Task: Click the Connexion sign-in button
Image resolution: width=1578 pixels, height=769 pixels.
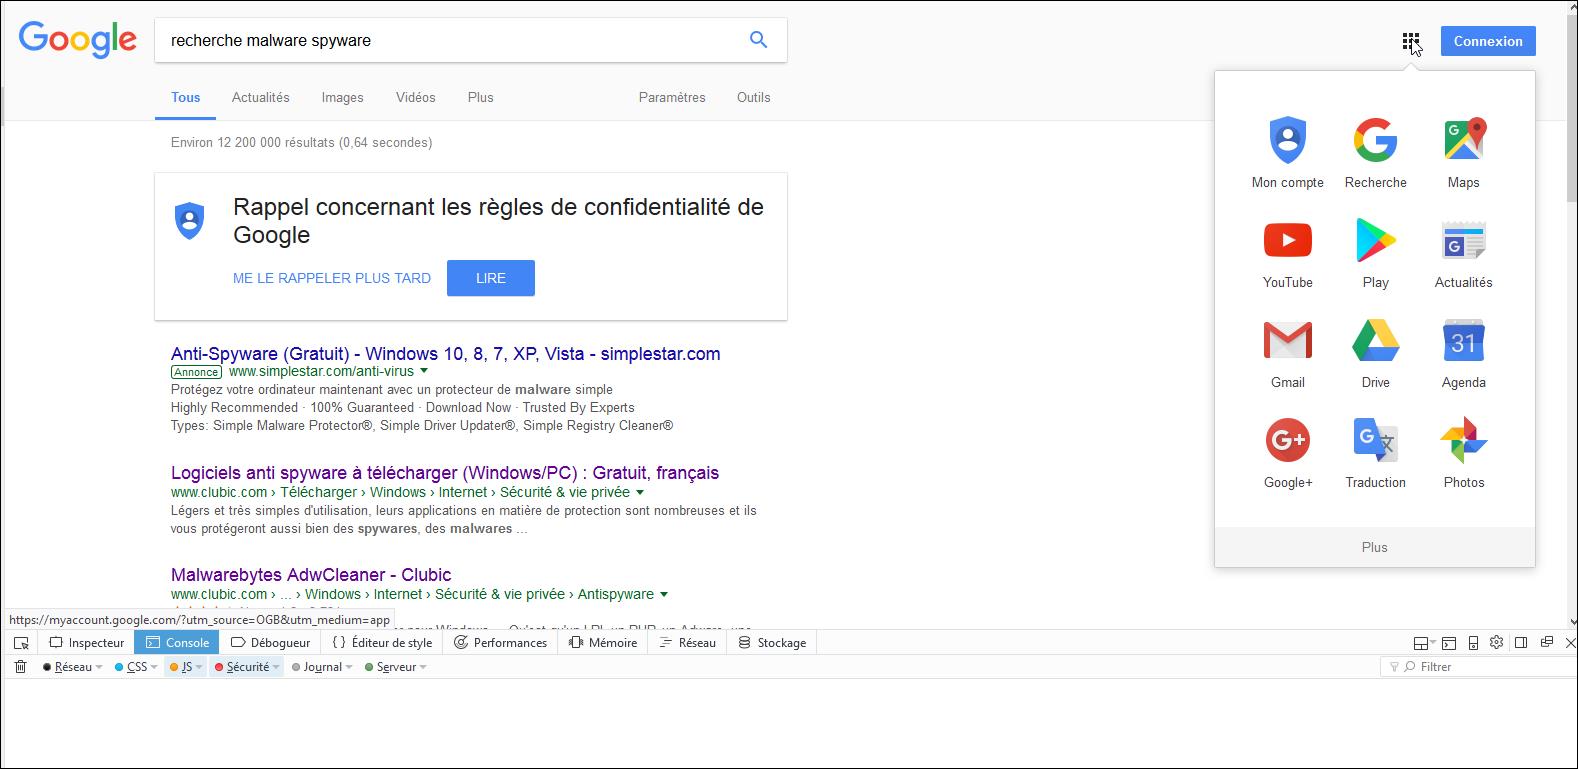Action: click(1488, 41)
